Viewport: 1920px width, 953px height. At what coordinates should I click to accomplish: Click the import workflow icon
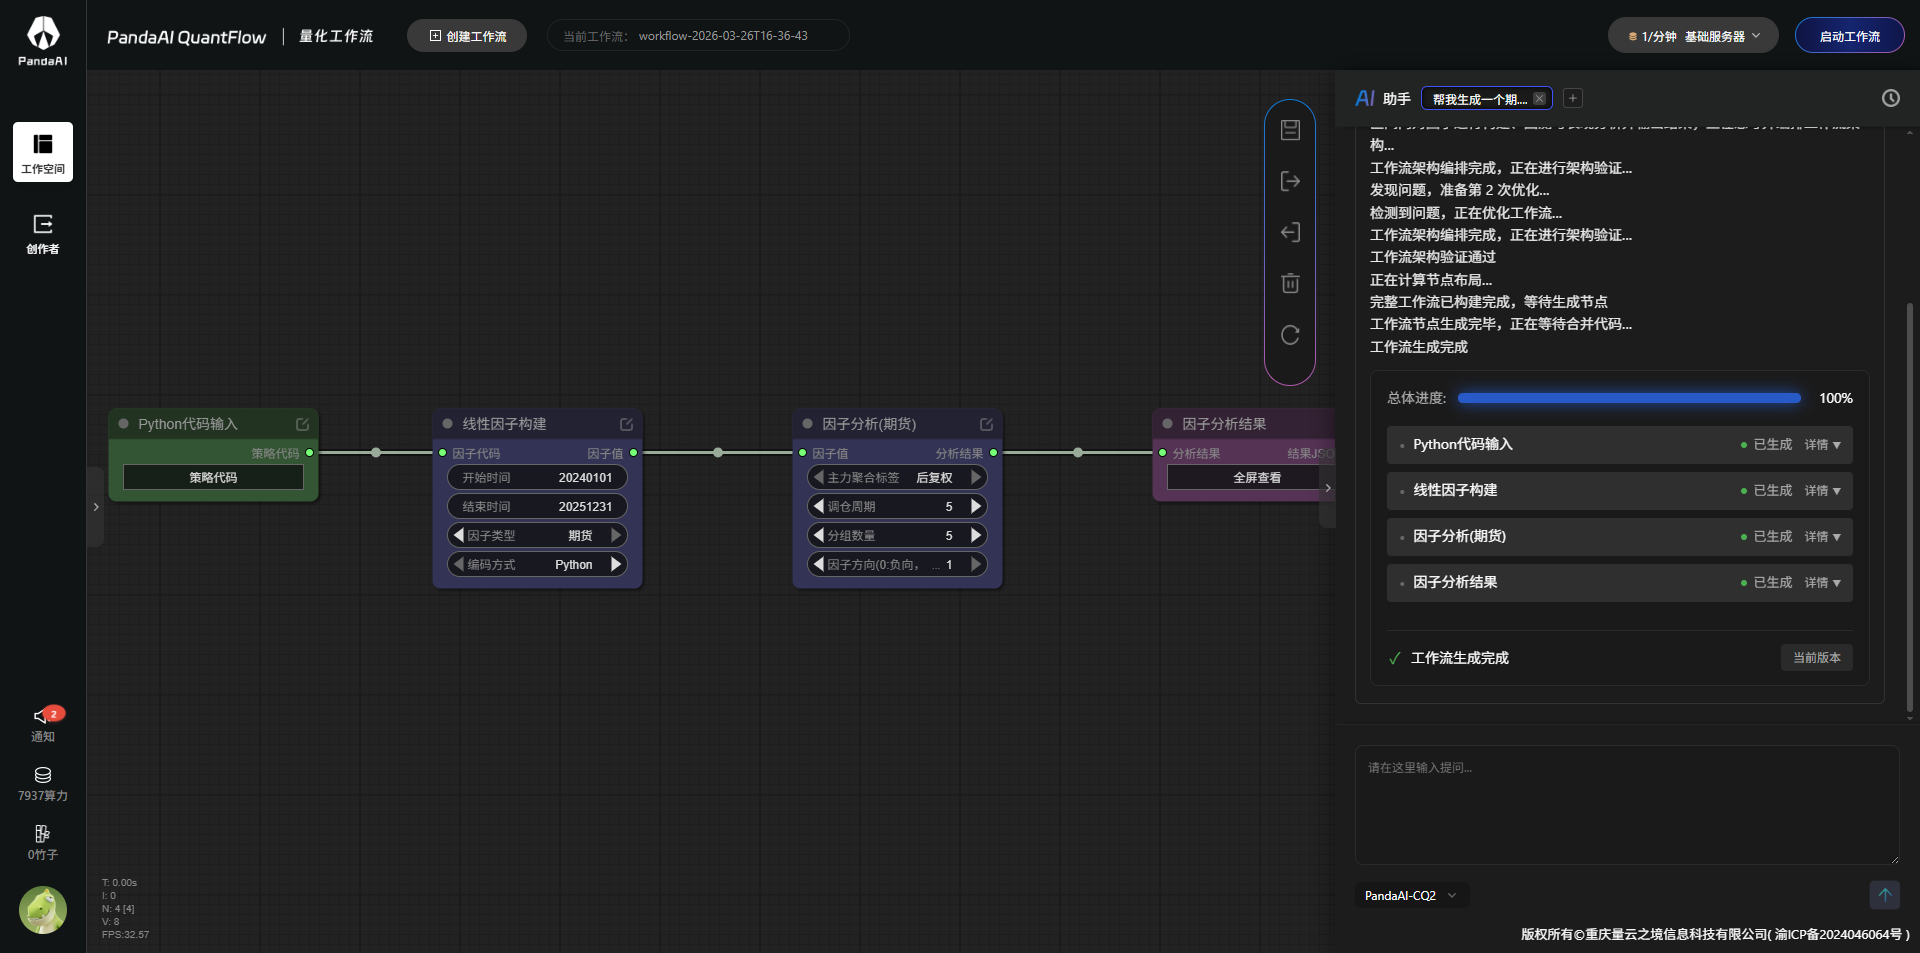(1290, 233)
